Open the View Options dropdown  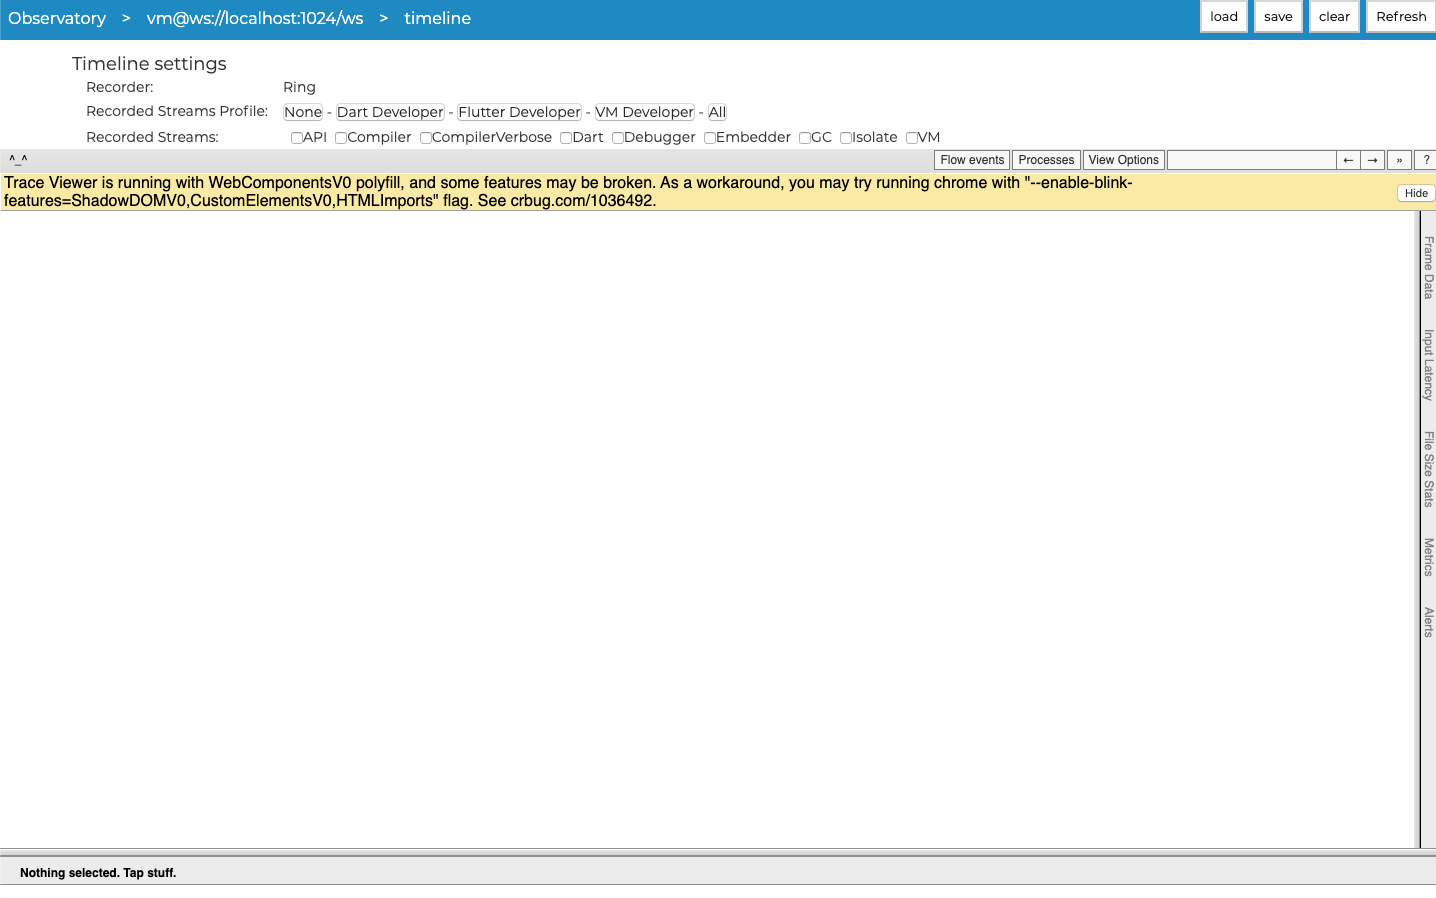[x=1123, y=159]
